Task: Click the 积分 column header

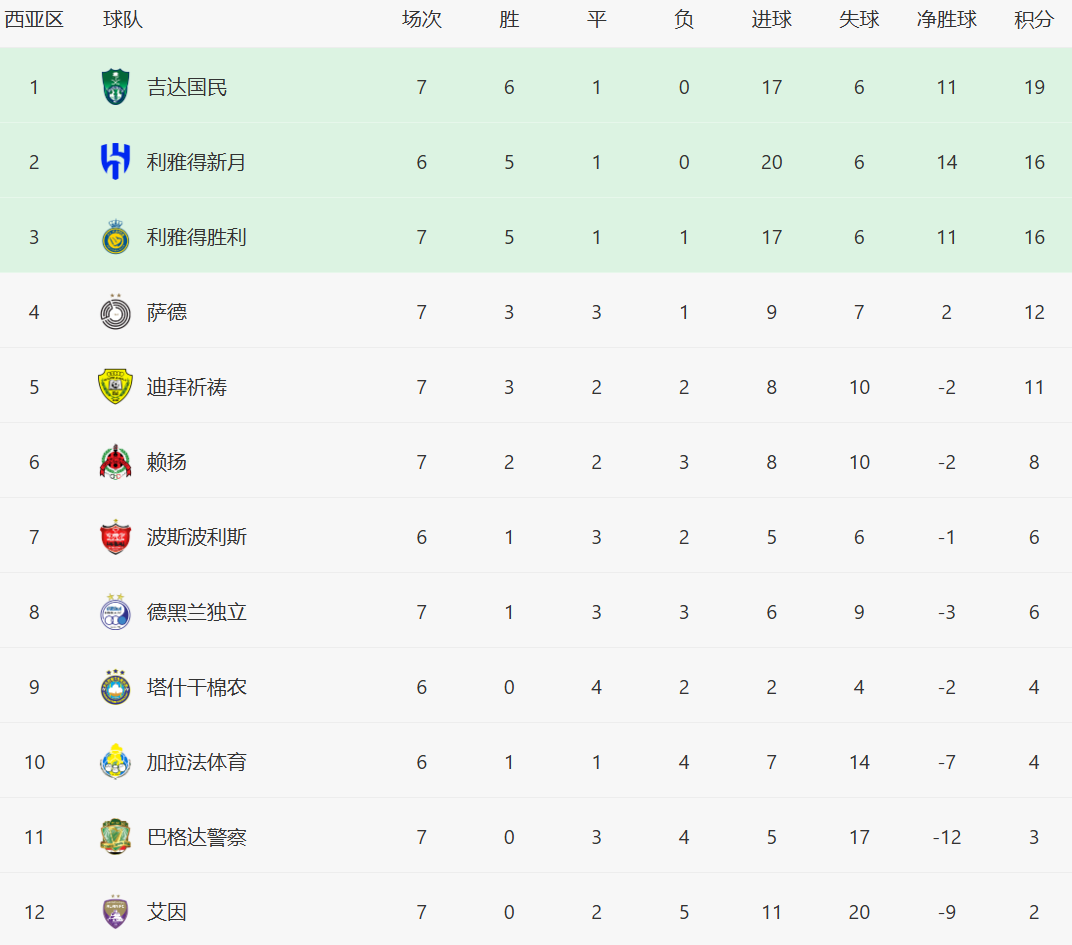Action: pos(1034,19)
